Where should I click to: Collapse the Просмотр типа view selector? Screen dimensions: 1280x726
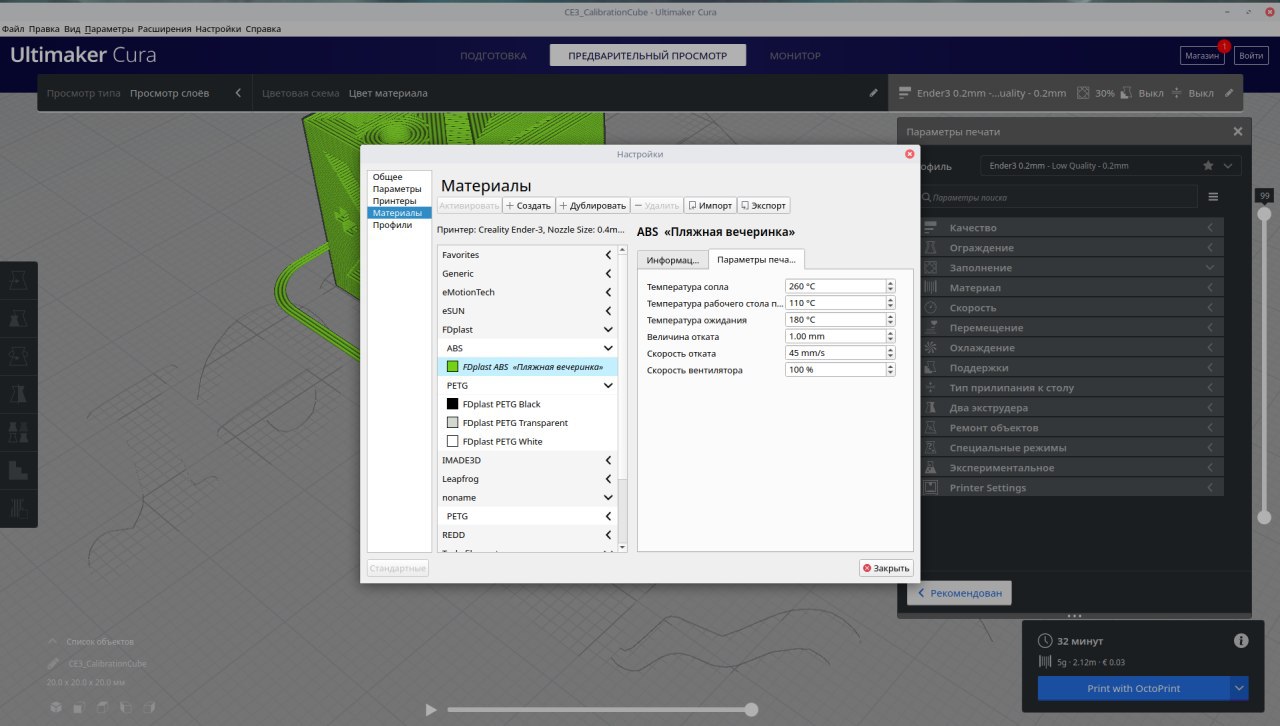click(x=238, y=93)
